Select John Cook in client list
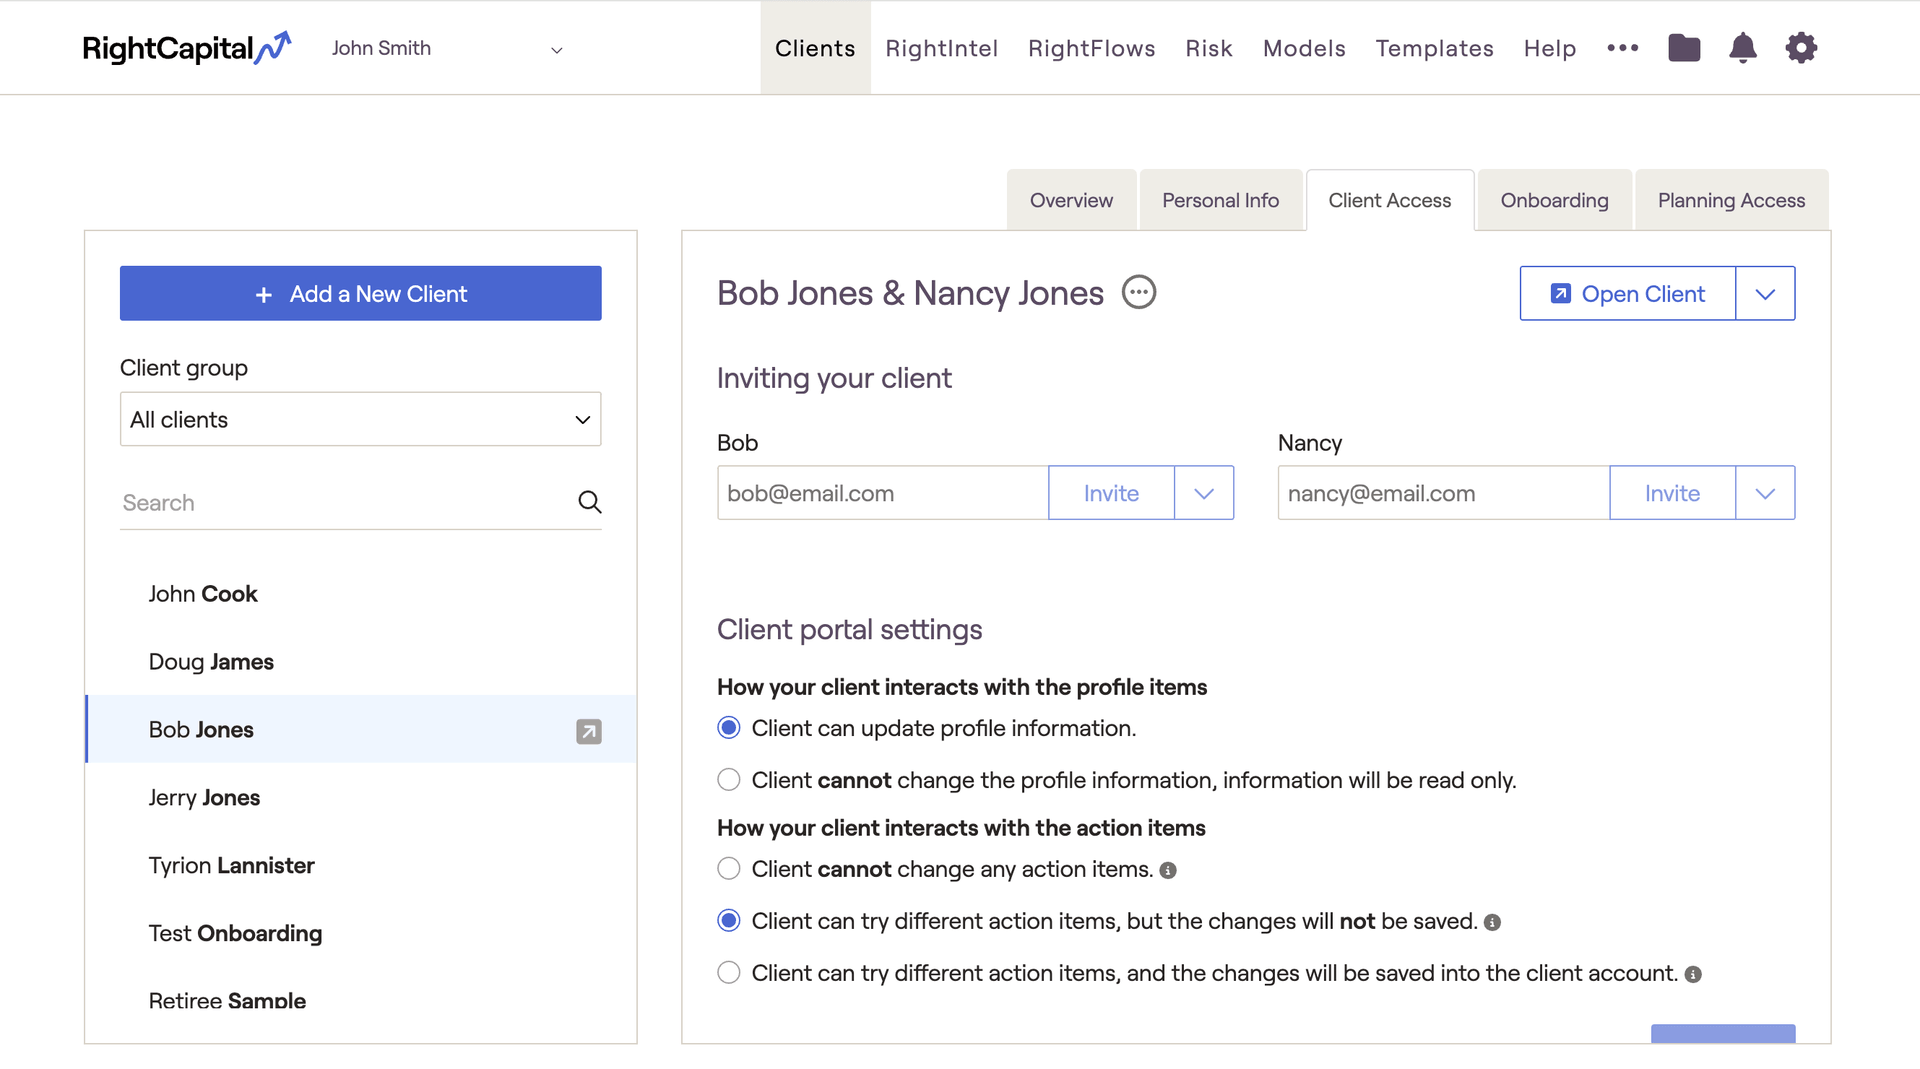 pyautogui.click(x=361, y=594)
